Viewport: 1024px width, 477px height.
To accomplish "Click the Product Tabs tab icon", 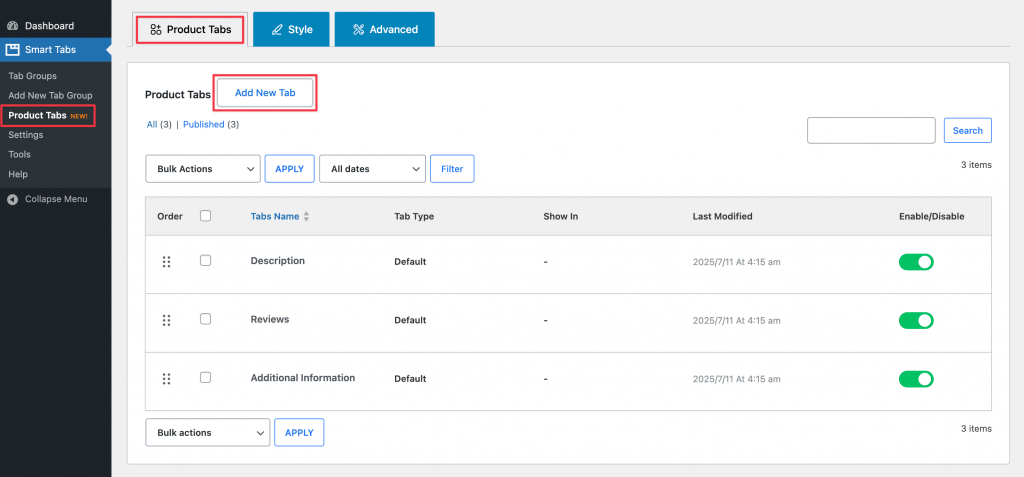I will [x=155, y=29].
